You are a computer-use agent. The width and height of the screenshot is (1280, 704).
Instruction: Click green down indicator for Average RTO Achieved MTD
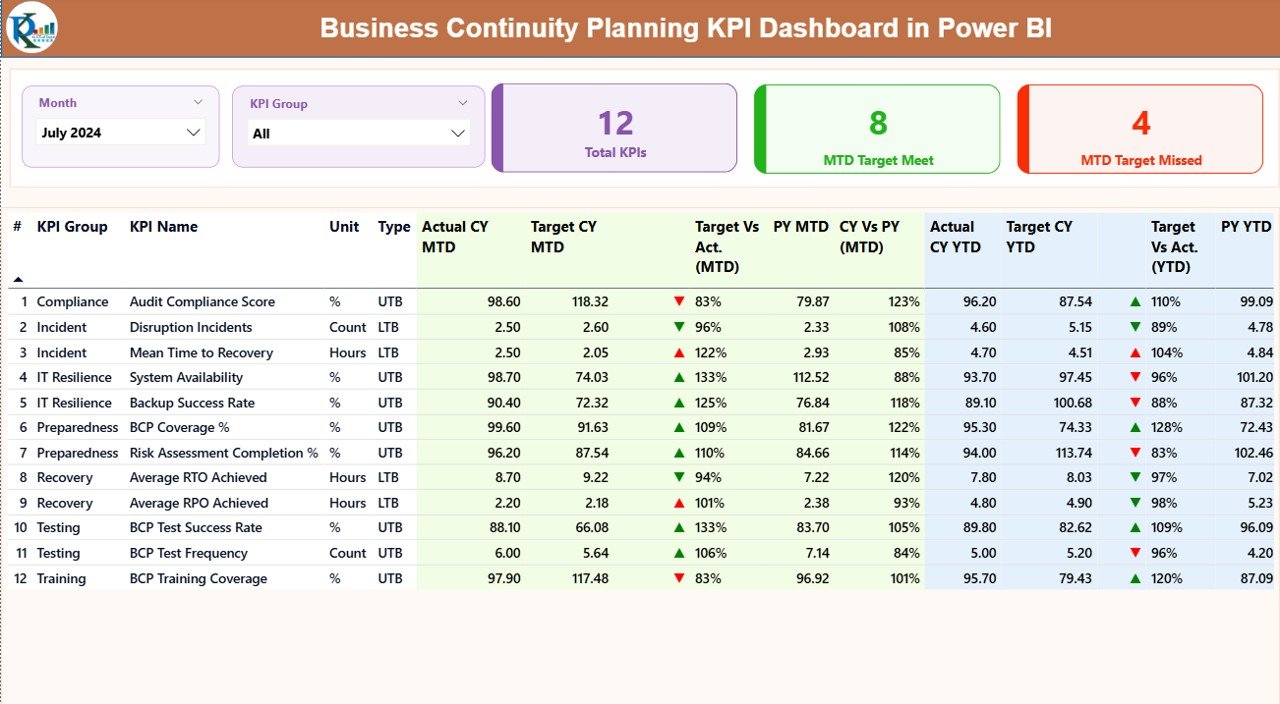pyautogui.click(x=679, y=477)
